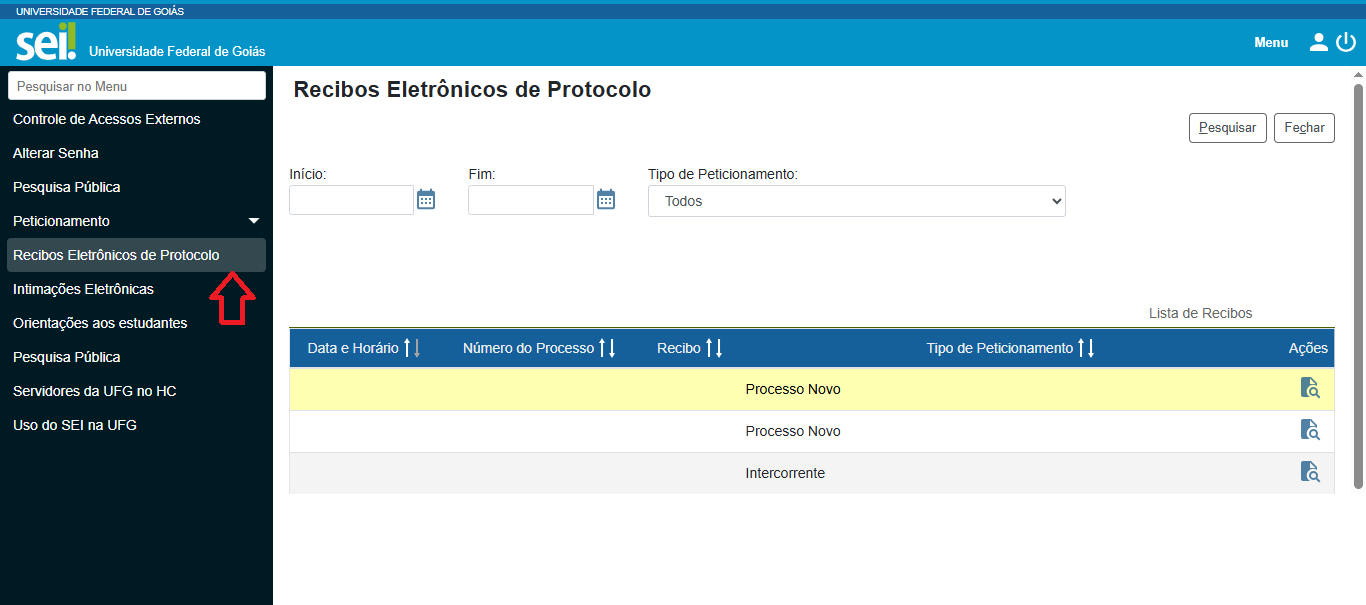Open the user account icon
Viewport: 1366px width, 605px height.
tap(1318, 43)
